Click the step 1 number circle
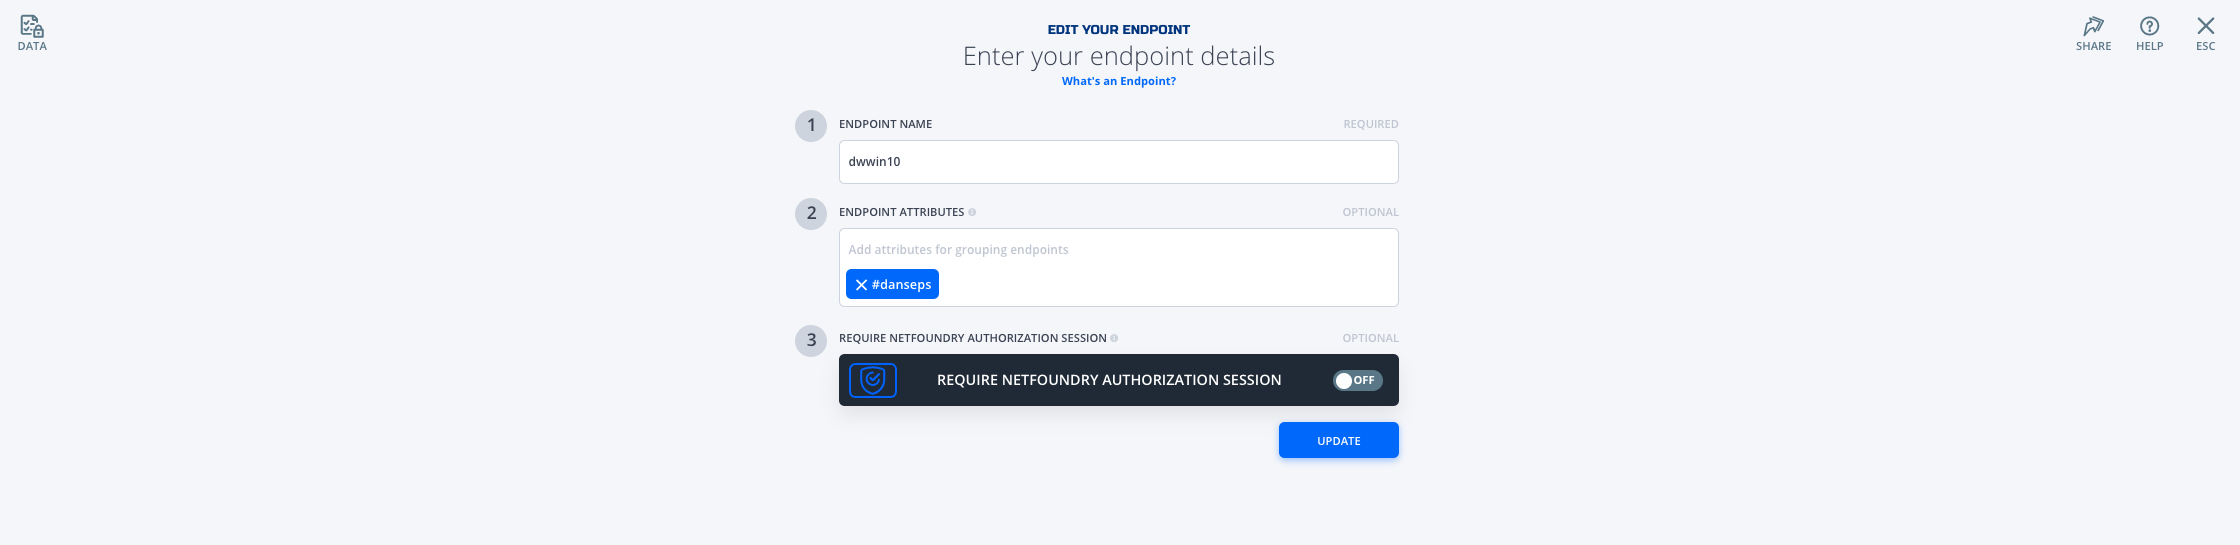Viewport: 2240px width, 545px height. 811,126
